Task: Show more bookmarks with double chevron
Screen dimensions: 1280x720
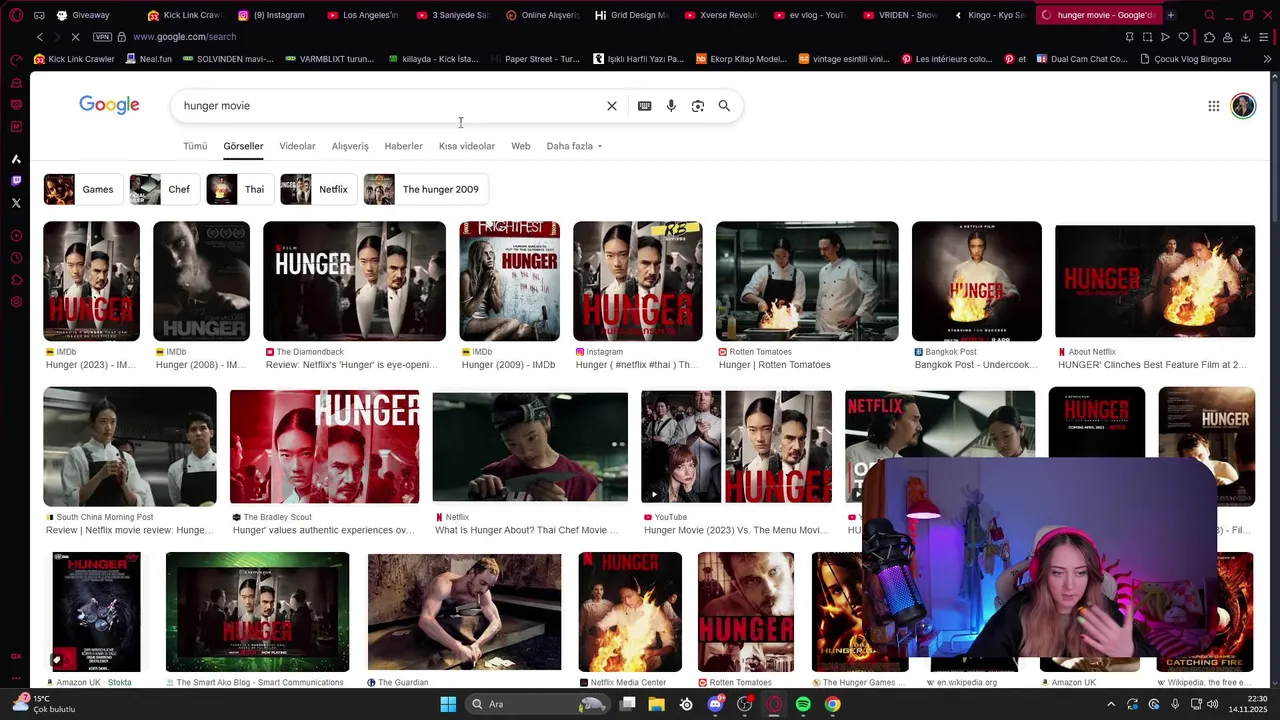Action: pyautogui.click(x=1267, y=59)
